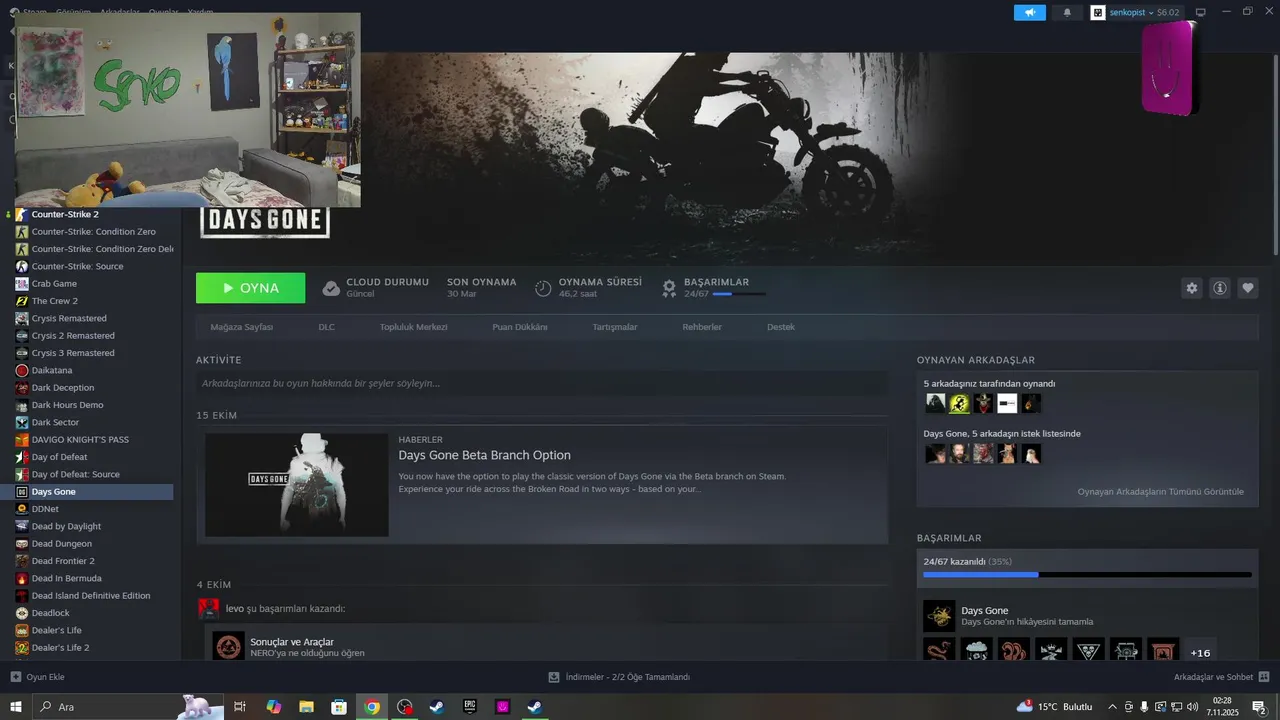This screenshot has height=720, width=1280.
Task: Click the yellow-green friend avatar
Action: point(959,403)
